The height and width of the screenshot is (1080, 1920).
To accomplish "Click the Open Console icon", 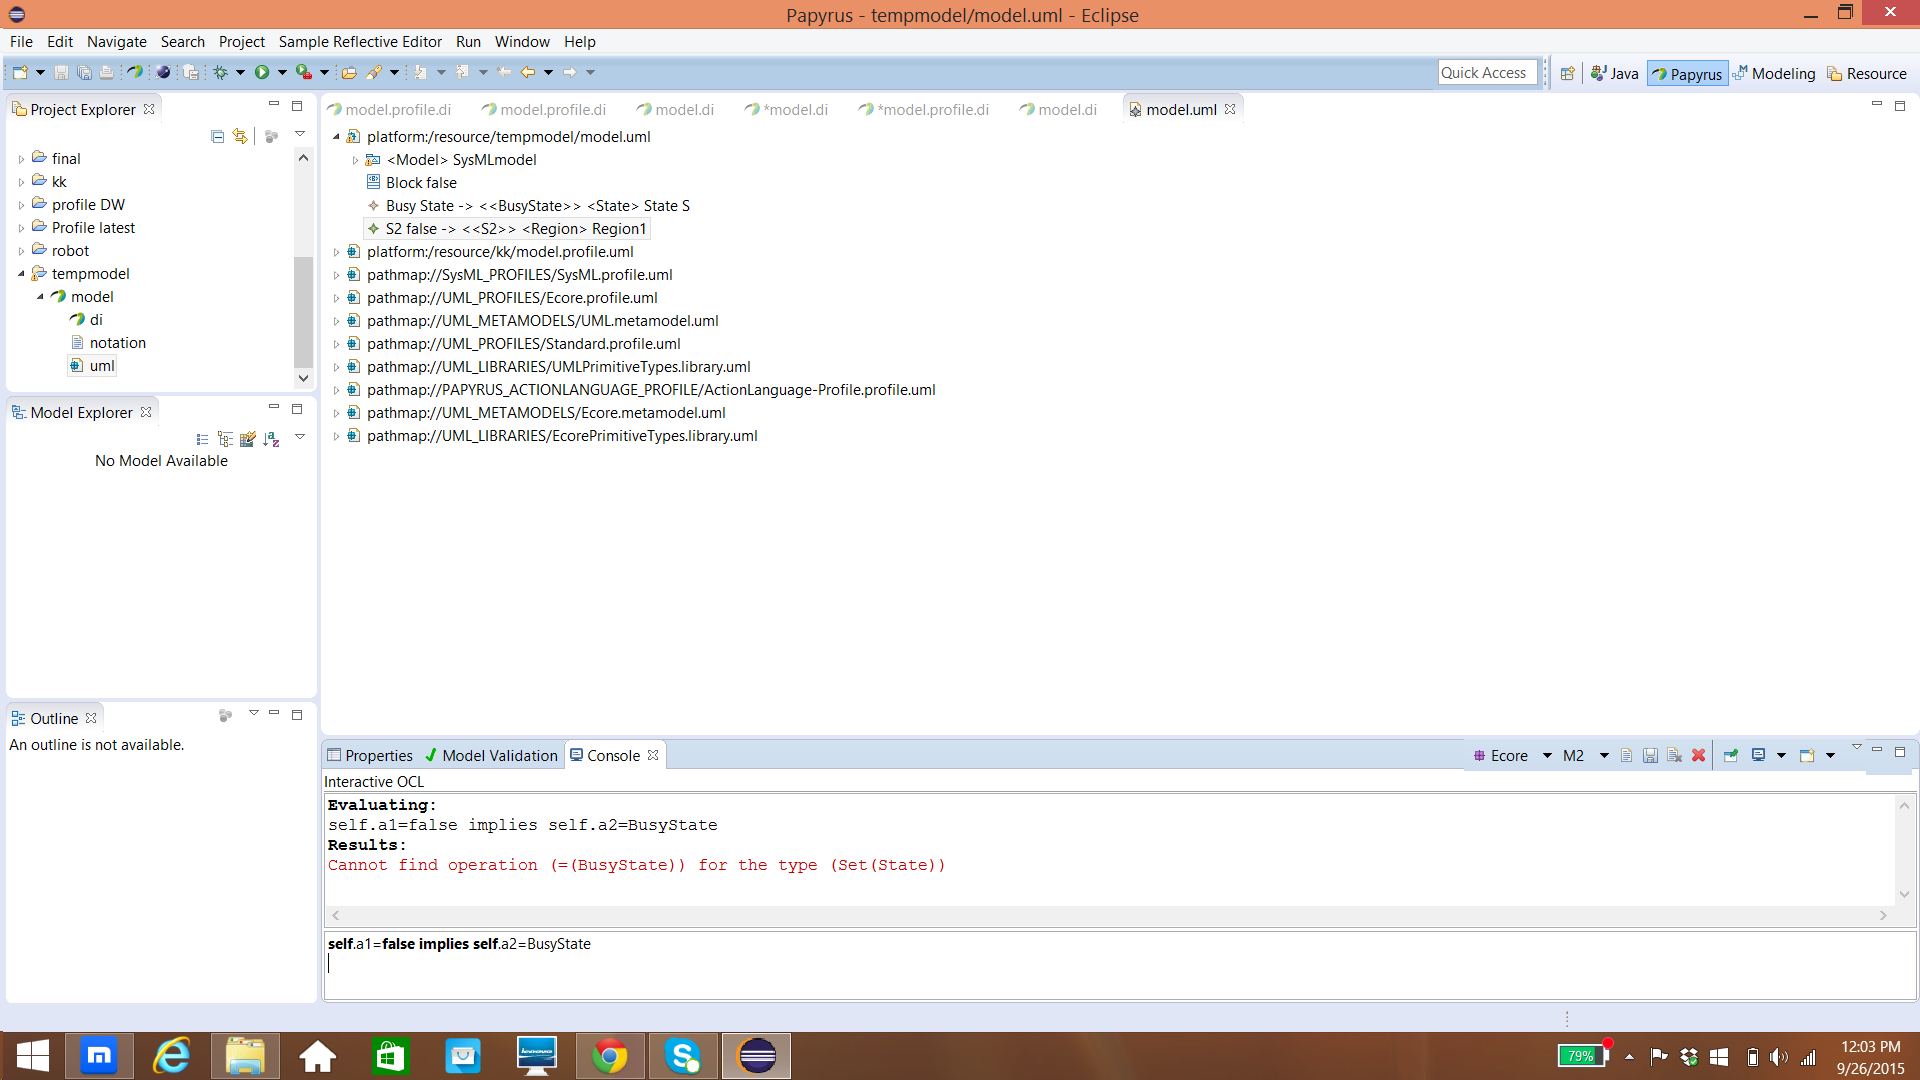I will tap(1807, 756).
